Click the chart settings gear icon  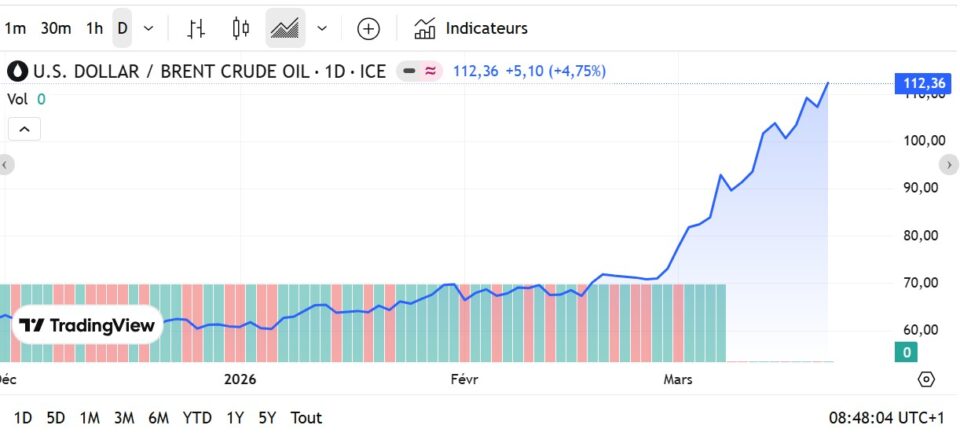click(926, 379)
